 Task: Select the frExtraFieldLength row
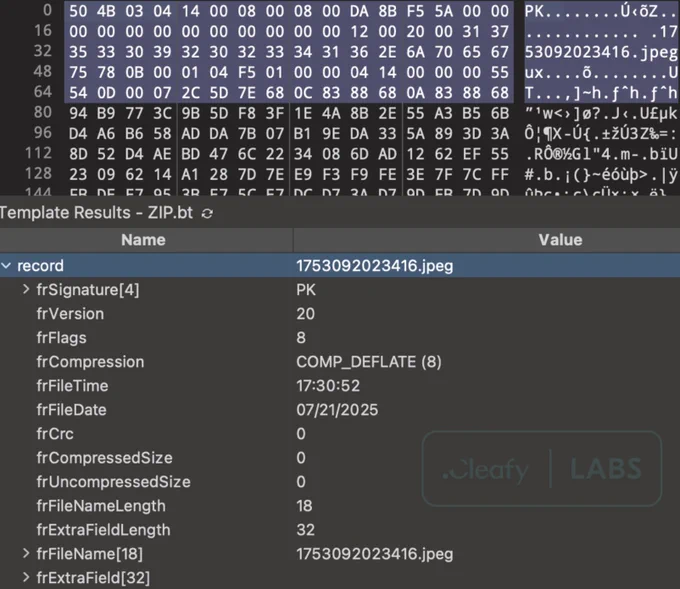(x=340, y=530)
